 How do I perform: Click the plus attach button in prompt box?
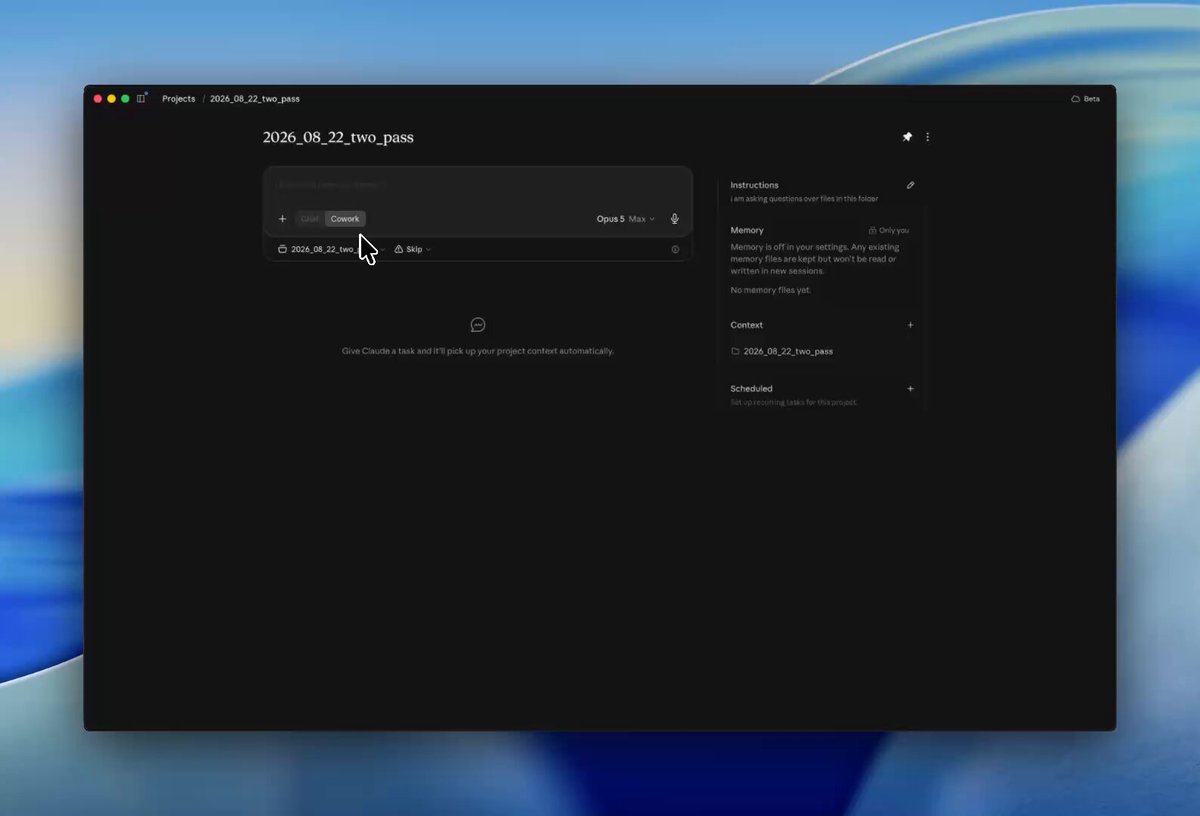(282, 219)
